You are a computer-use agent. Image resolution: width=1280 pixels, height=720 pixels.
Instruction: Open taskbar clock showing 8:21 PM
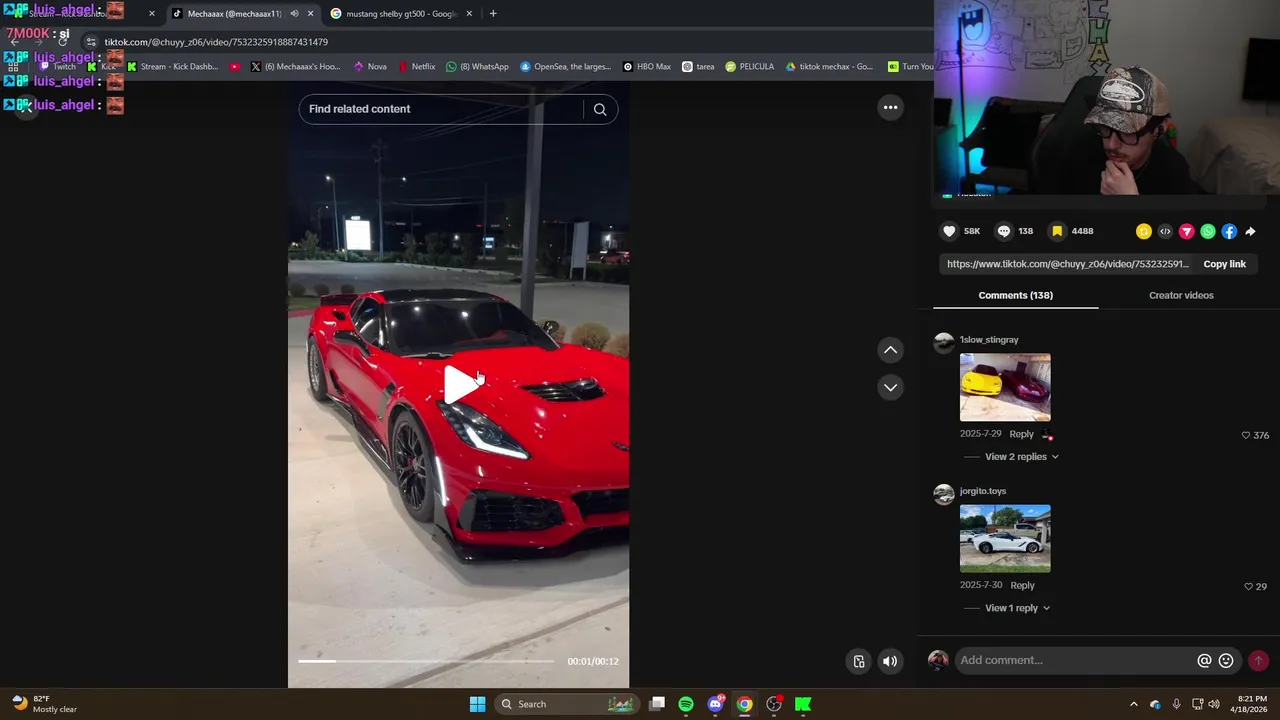(x=1252, y=704)
